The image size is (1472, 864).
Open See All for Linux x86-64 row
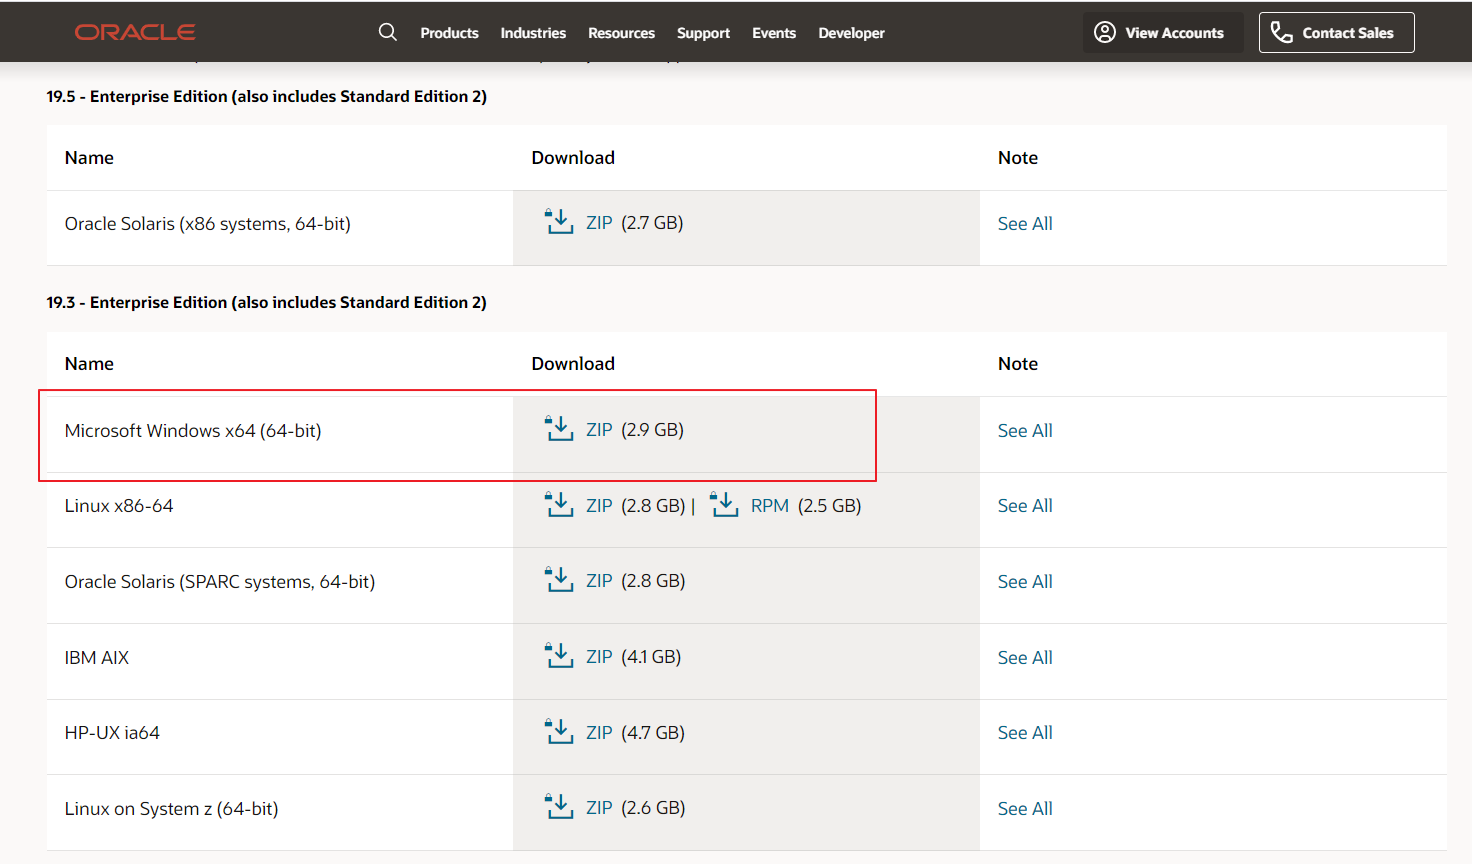click(x=1025, y=506)
